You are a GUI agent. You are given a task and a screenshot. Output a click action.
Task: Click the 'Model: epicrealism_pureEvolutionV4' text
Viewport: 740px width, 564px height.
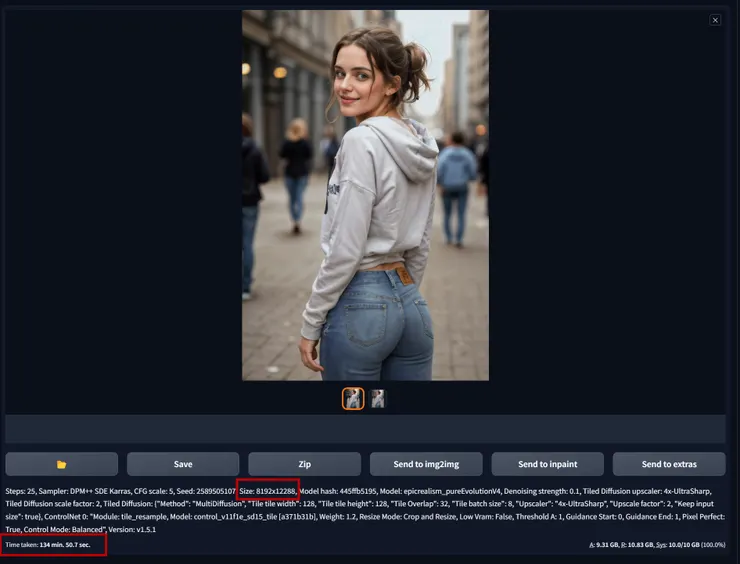point(439,491)
